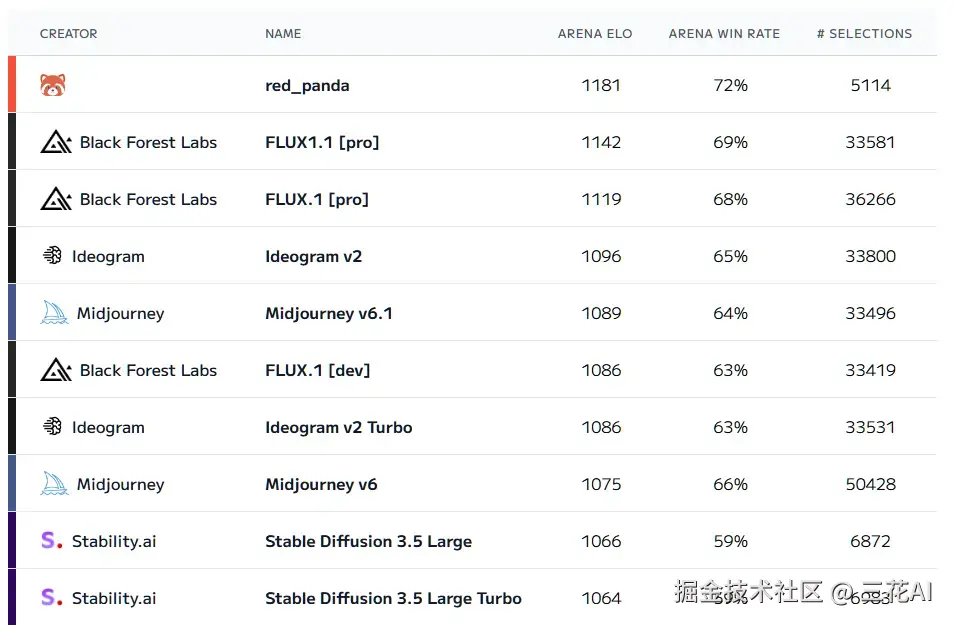The width and height of the screenshot is (953, 625).
Task: Click Black Forest Labs logo beside FLUX1.1 [pro]
Action: (x=56, y=142)
